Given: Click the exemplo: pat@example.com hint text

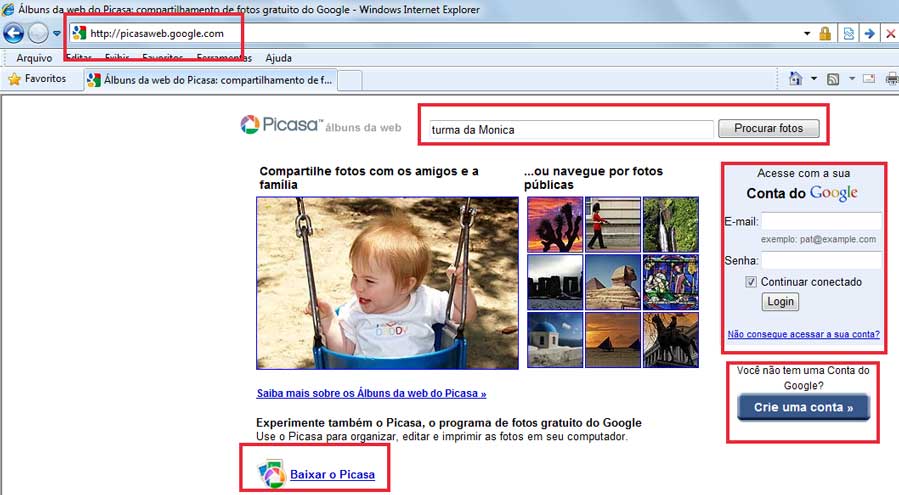Looking at the screenshot, I should point(818,239).
